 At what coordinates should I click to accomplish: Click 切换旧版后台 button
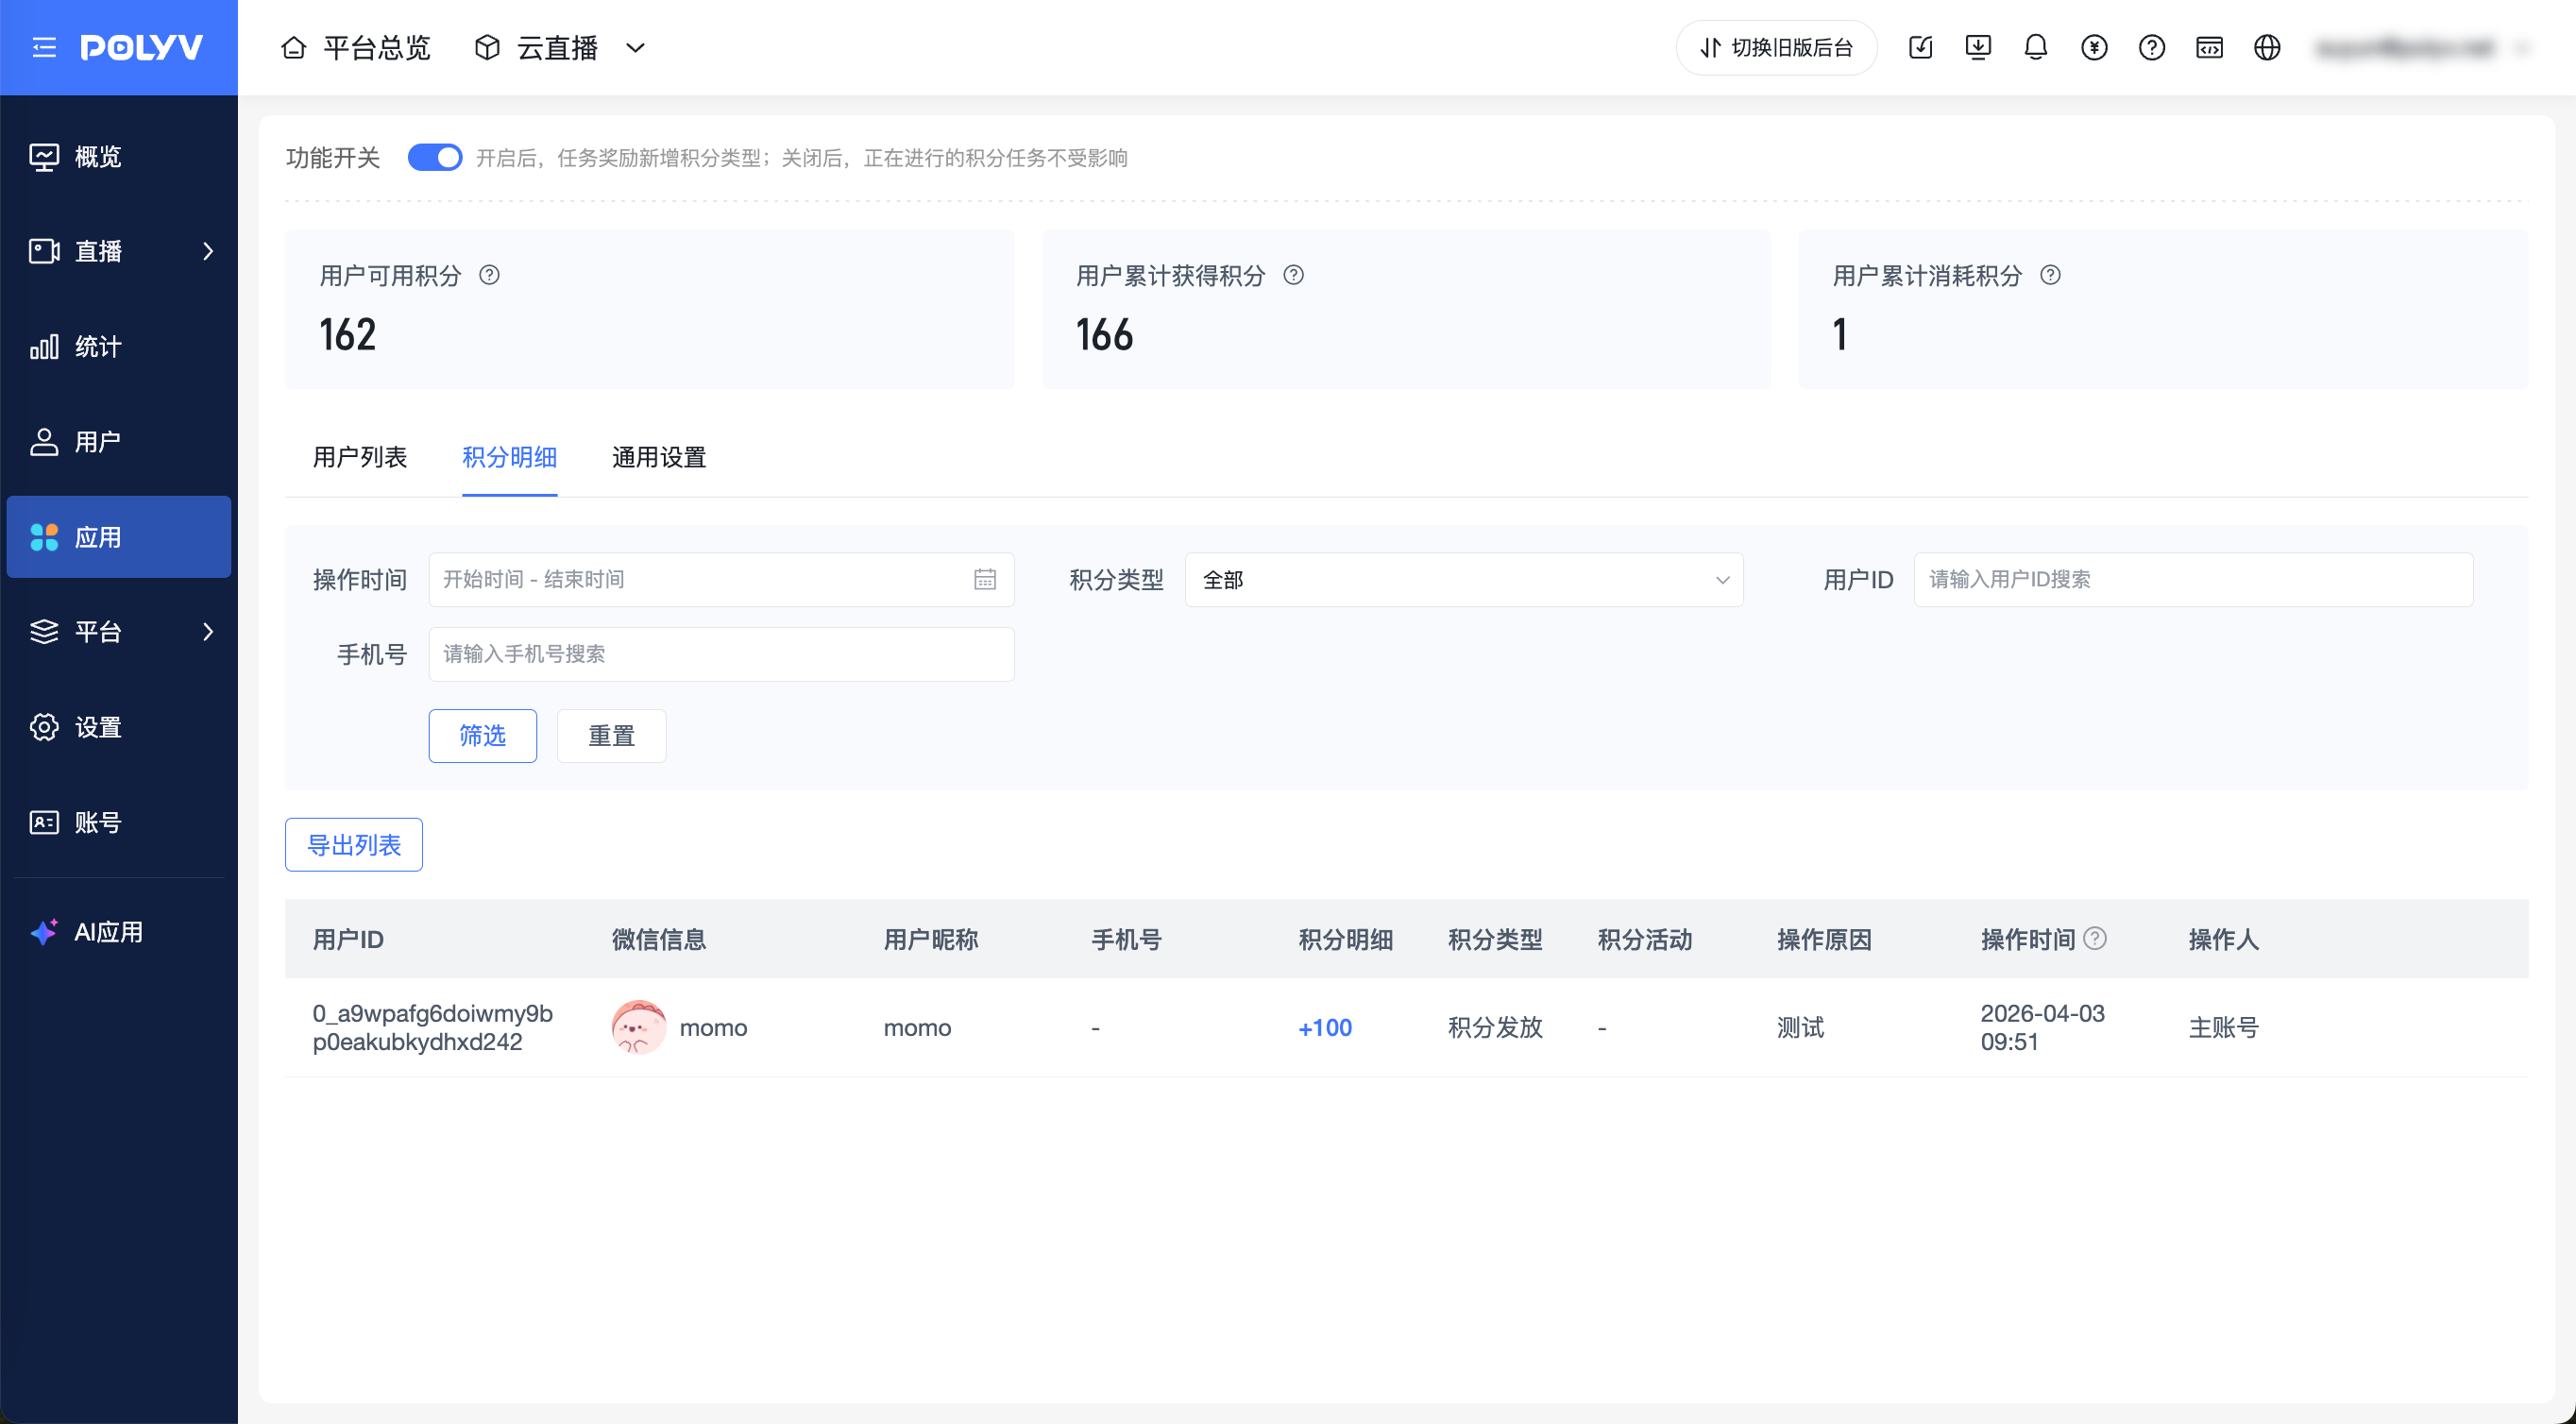pyautogui.click(x=1777, y=47)
